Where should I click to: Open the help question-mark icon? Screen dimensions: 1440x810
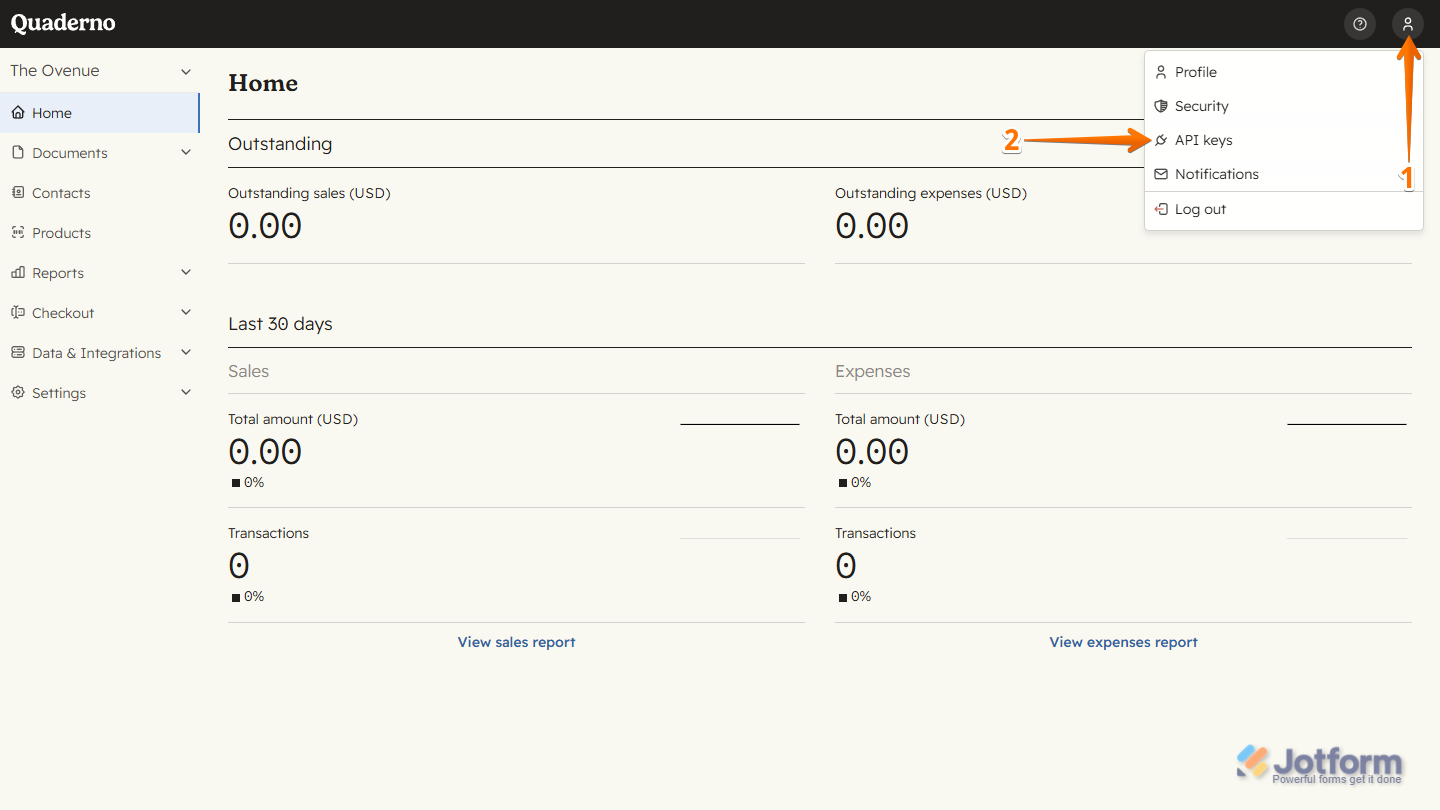1359,23
